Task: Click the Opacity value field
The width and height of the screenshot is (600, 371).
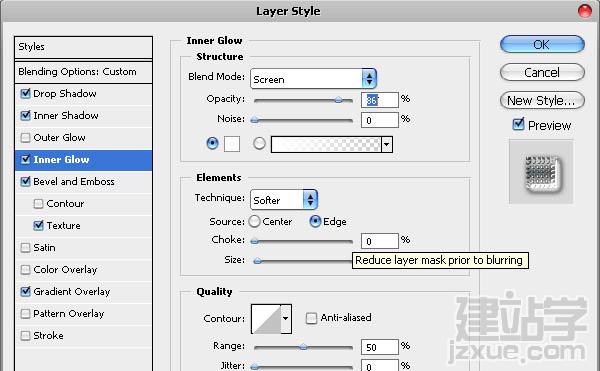Action: (x=380, y=100)
